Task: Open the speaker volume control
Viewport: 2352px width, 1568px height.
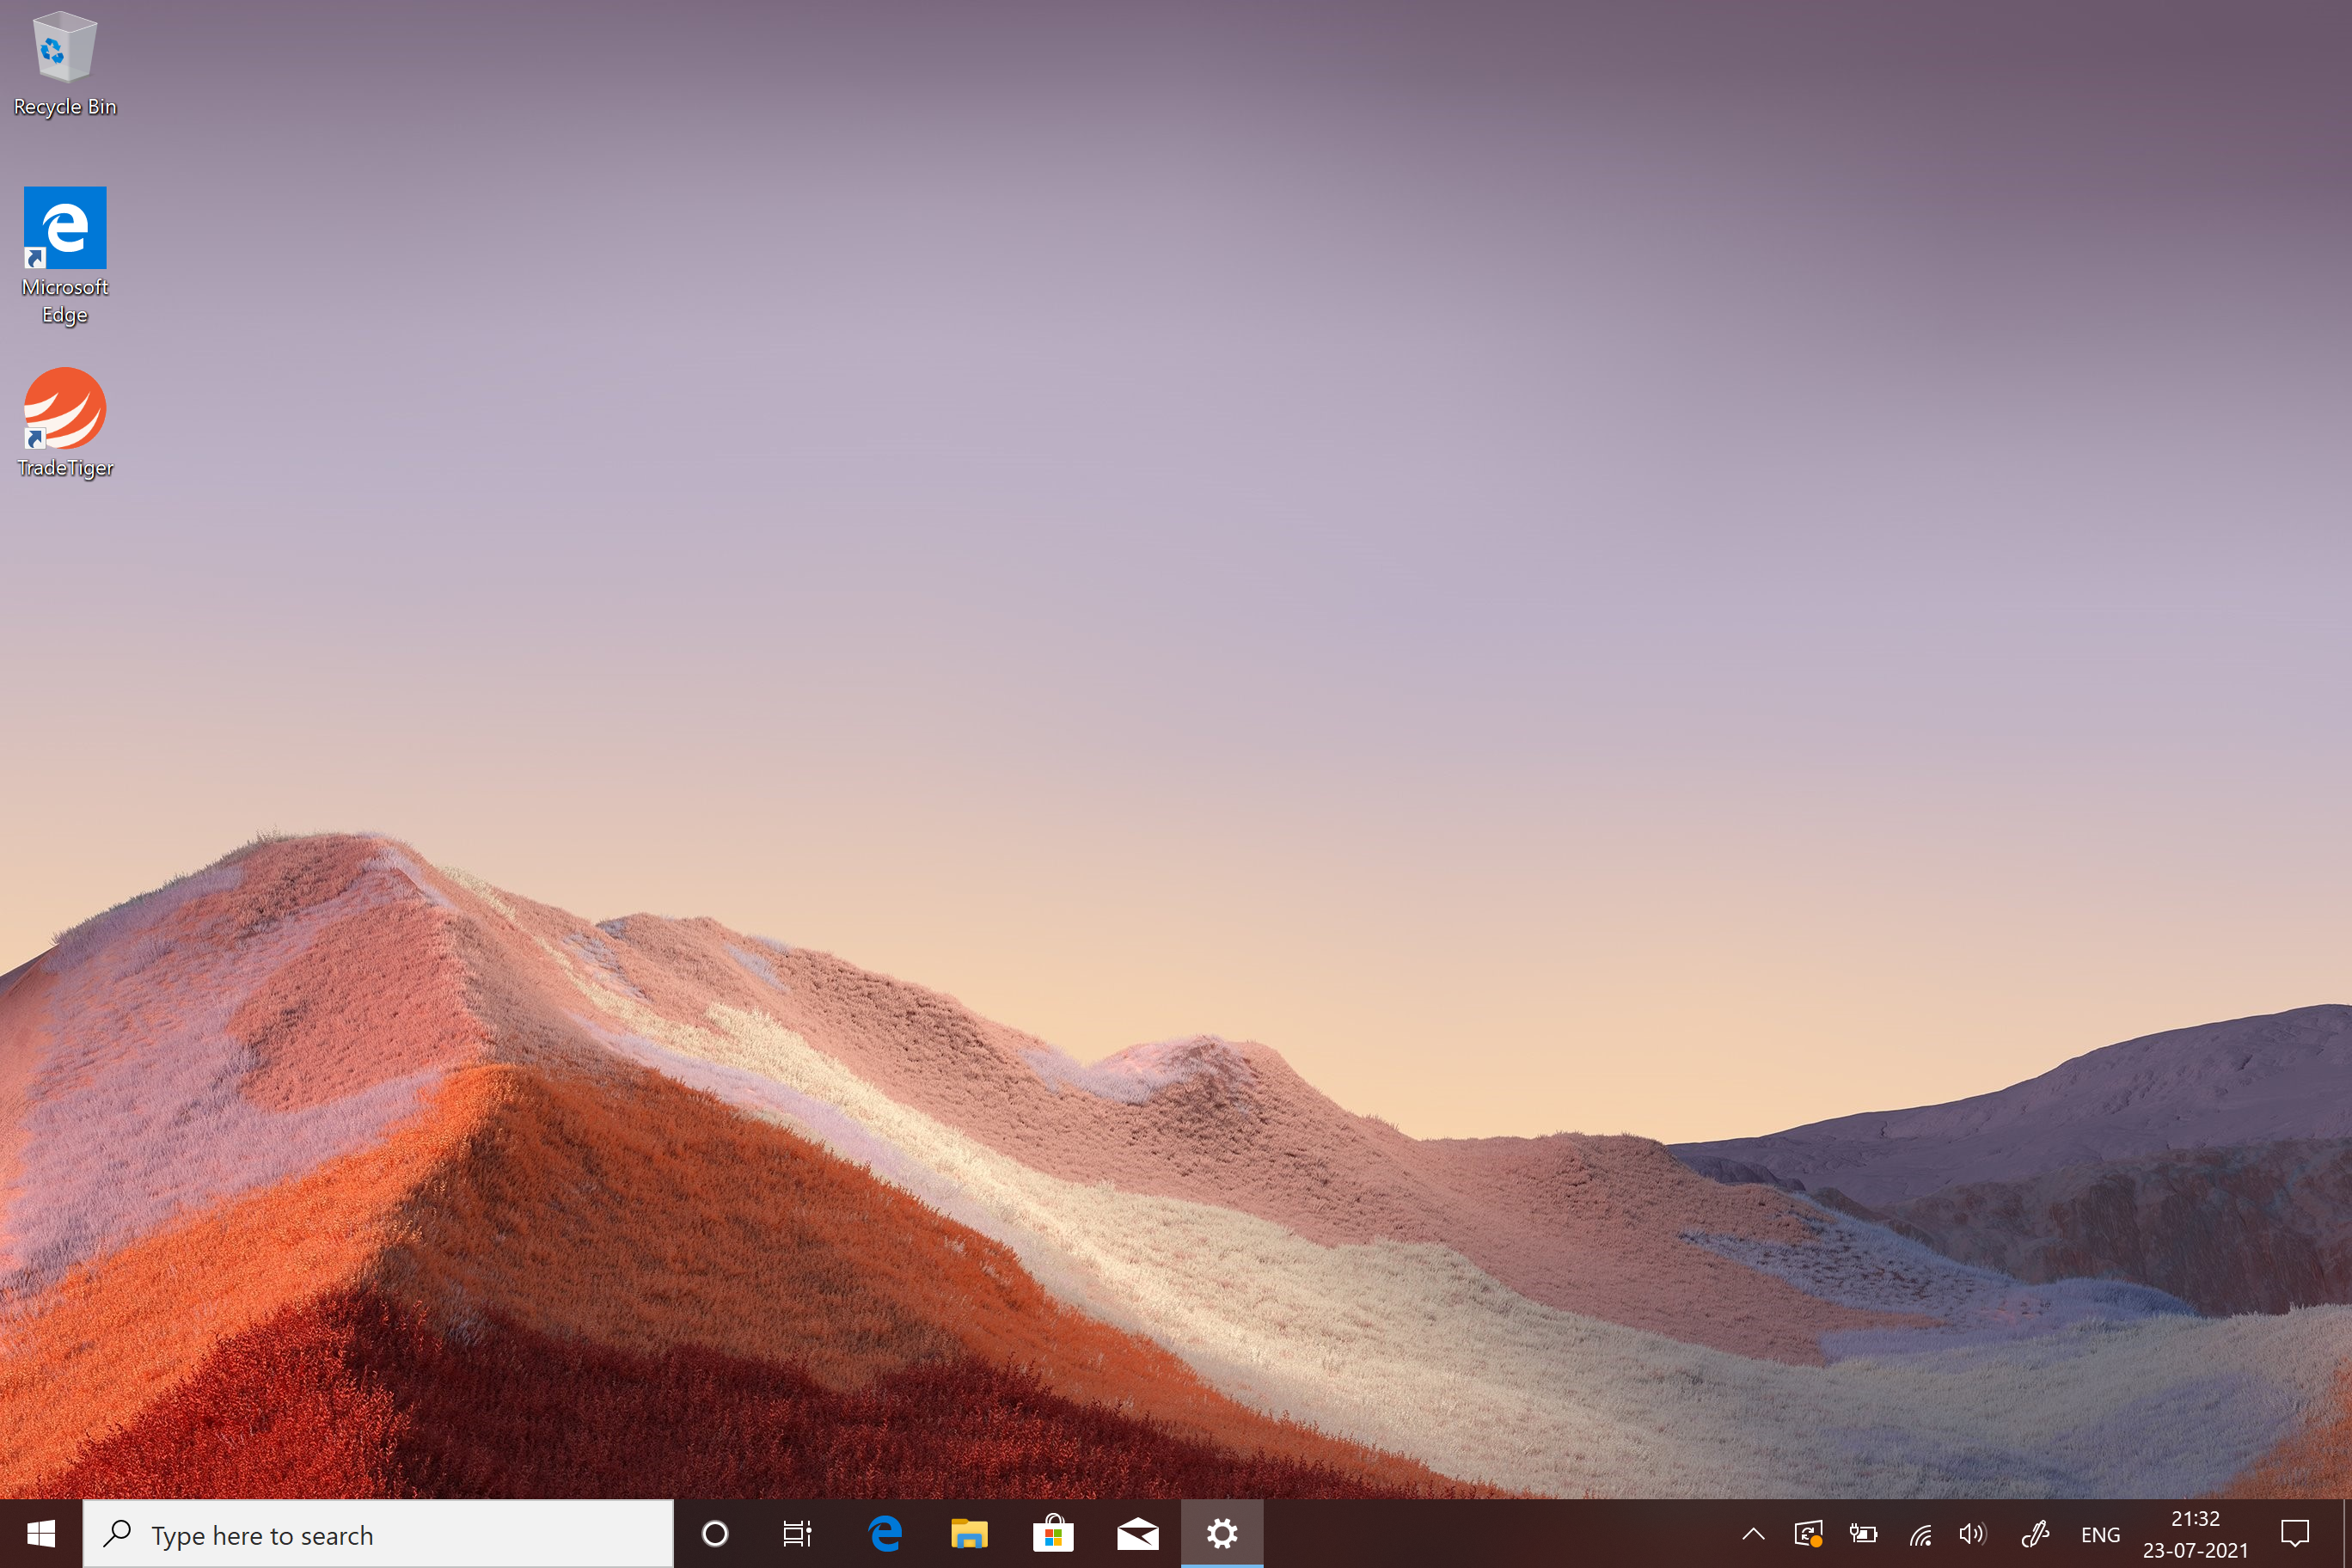Action: 1973,1534
